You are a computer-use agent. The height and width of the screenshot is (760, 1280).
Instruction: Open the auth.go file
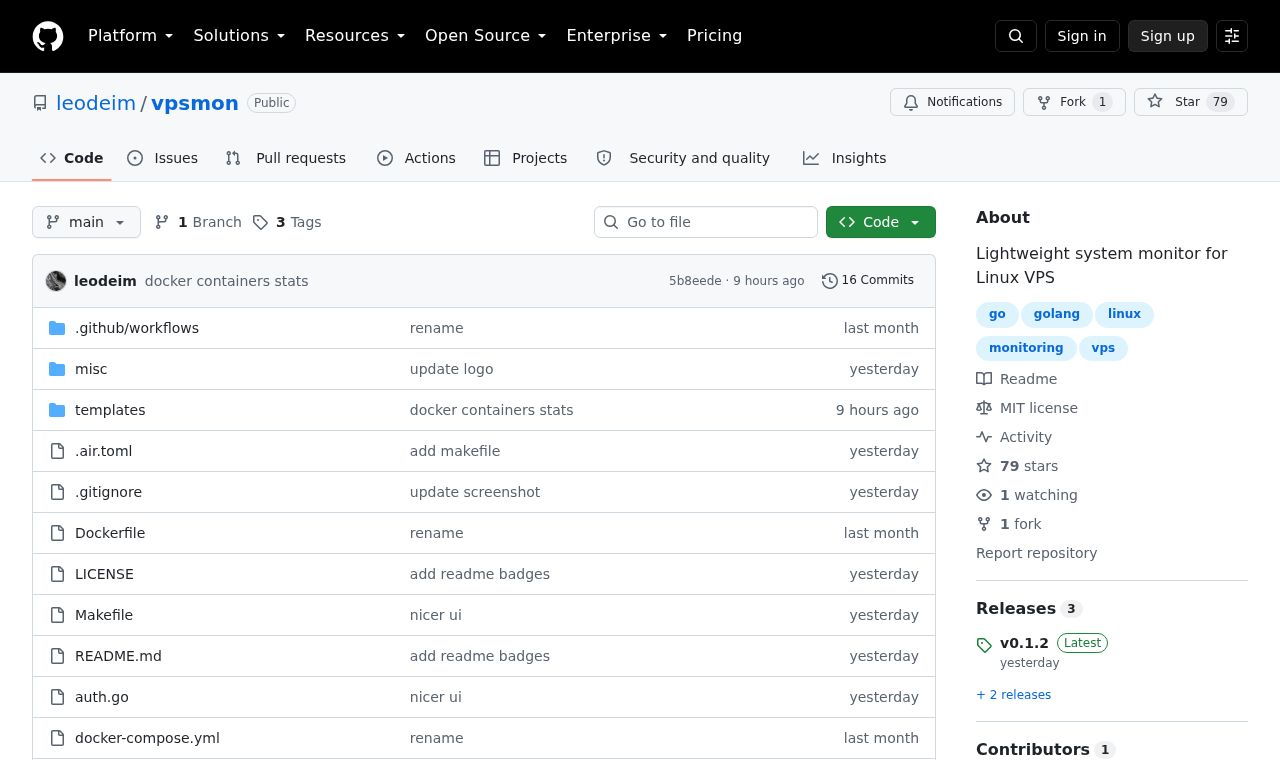pos(102,697)
